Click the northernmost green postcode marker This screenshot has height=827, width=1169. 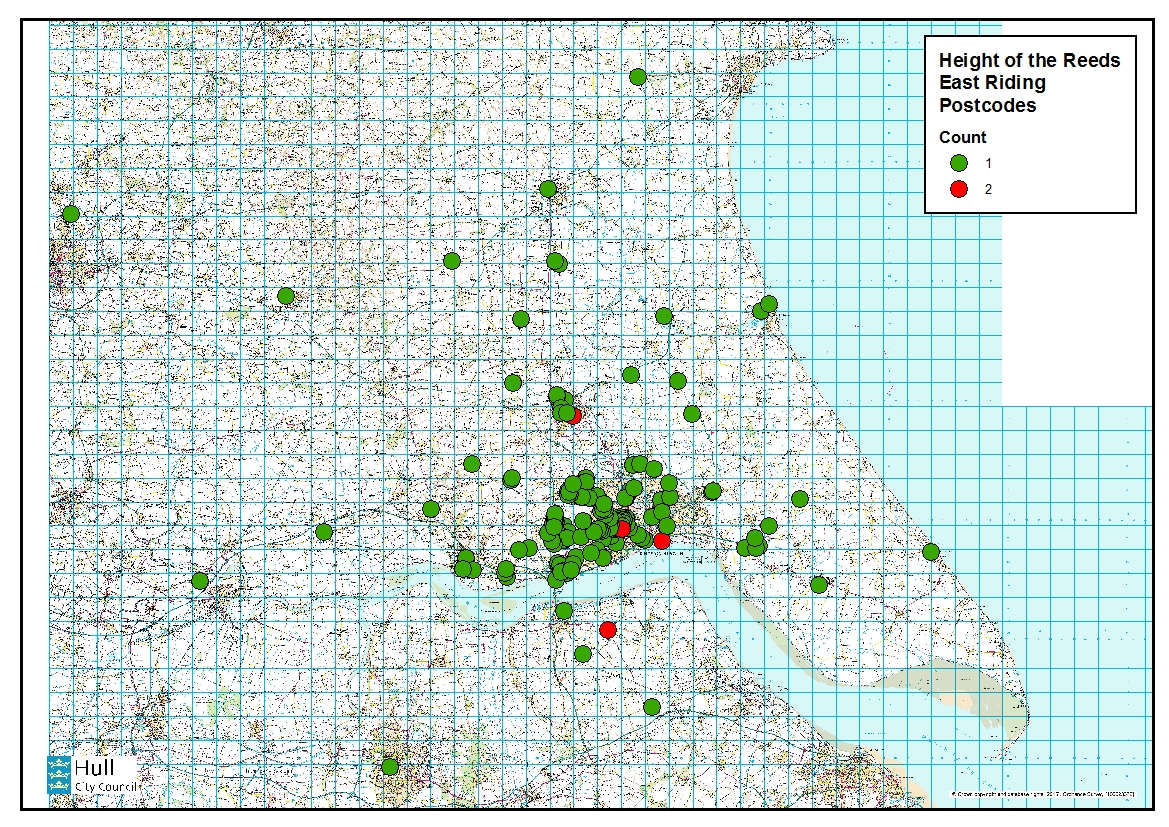click(x=637, y=77)
